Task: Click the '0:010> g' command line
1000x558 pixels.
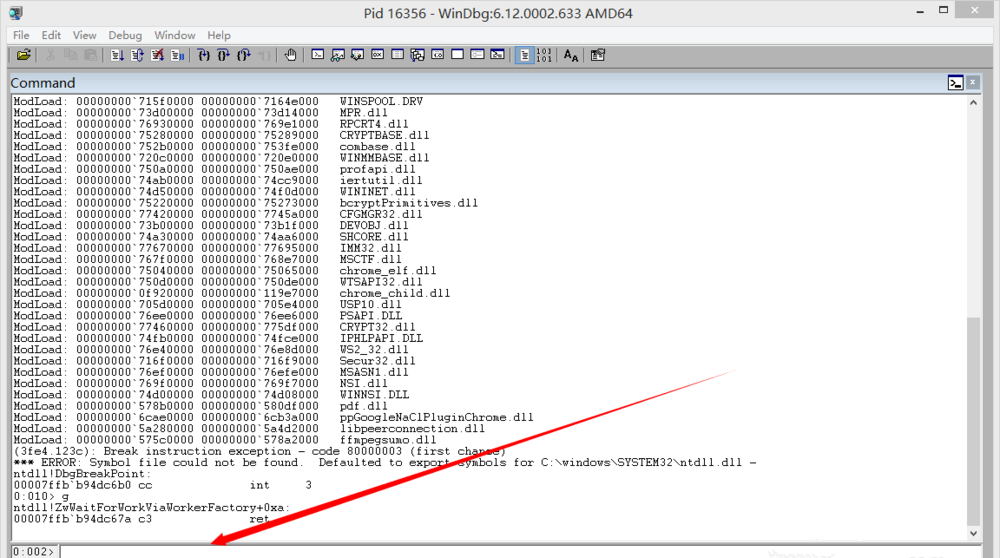Action: pyautogui.click(x=41, y=496)
